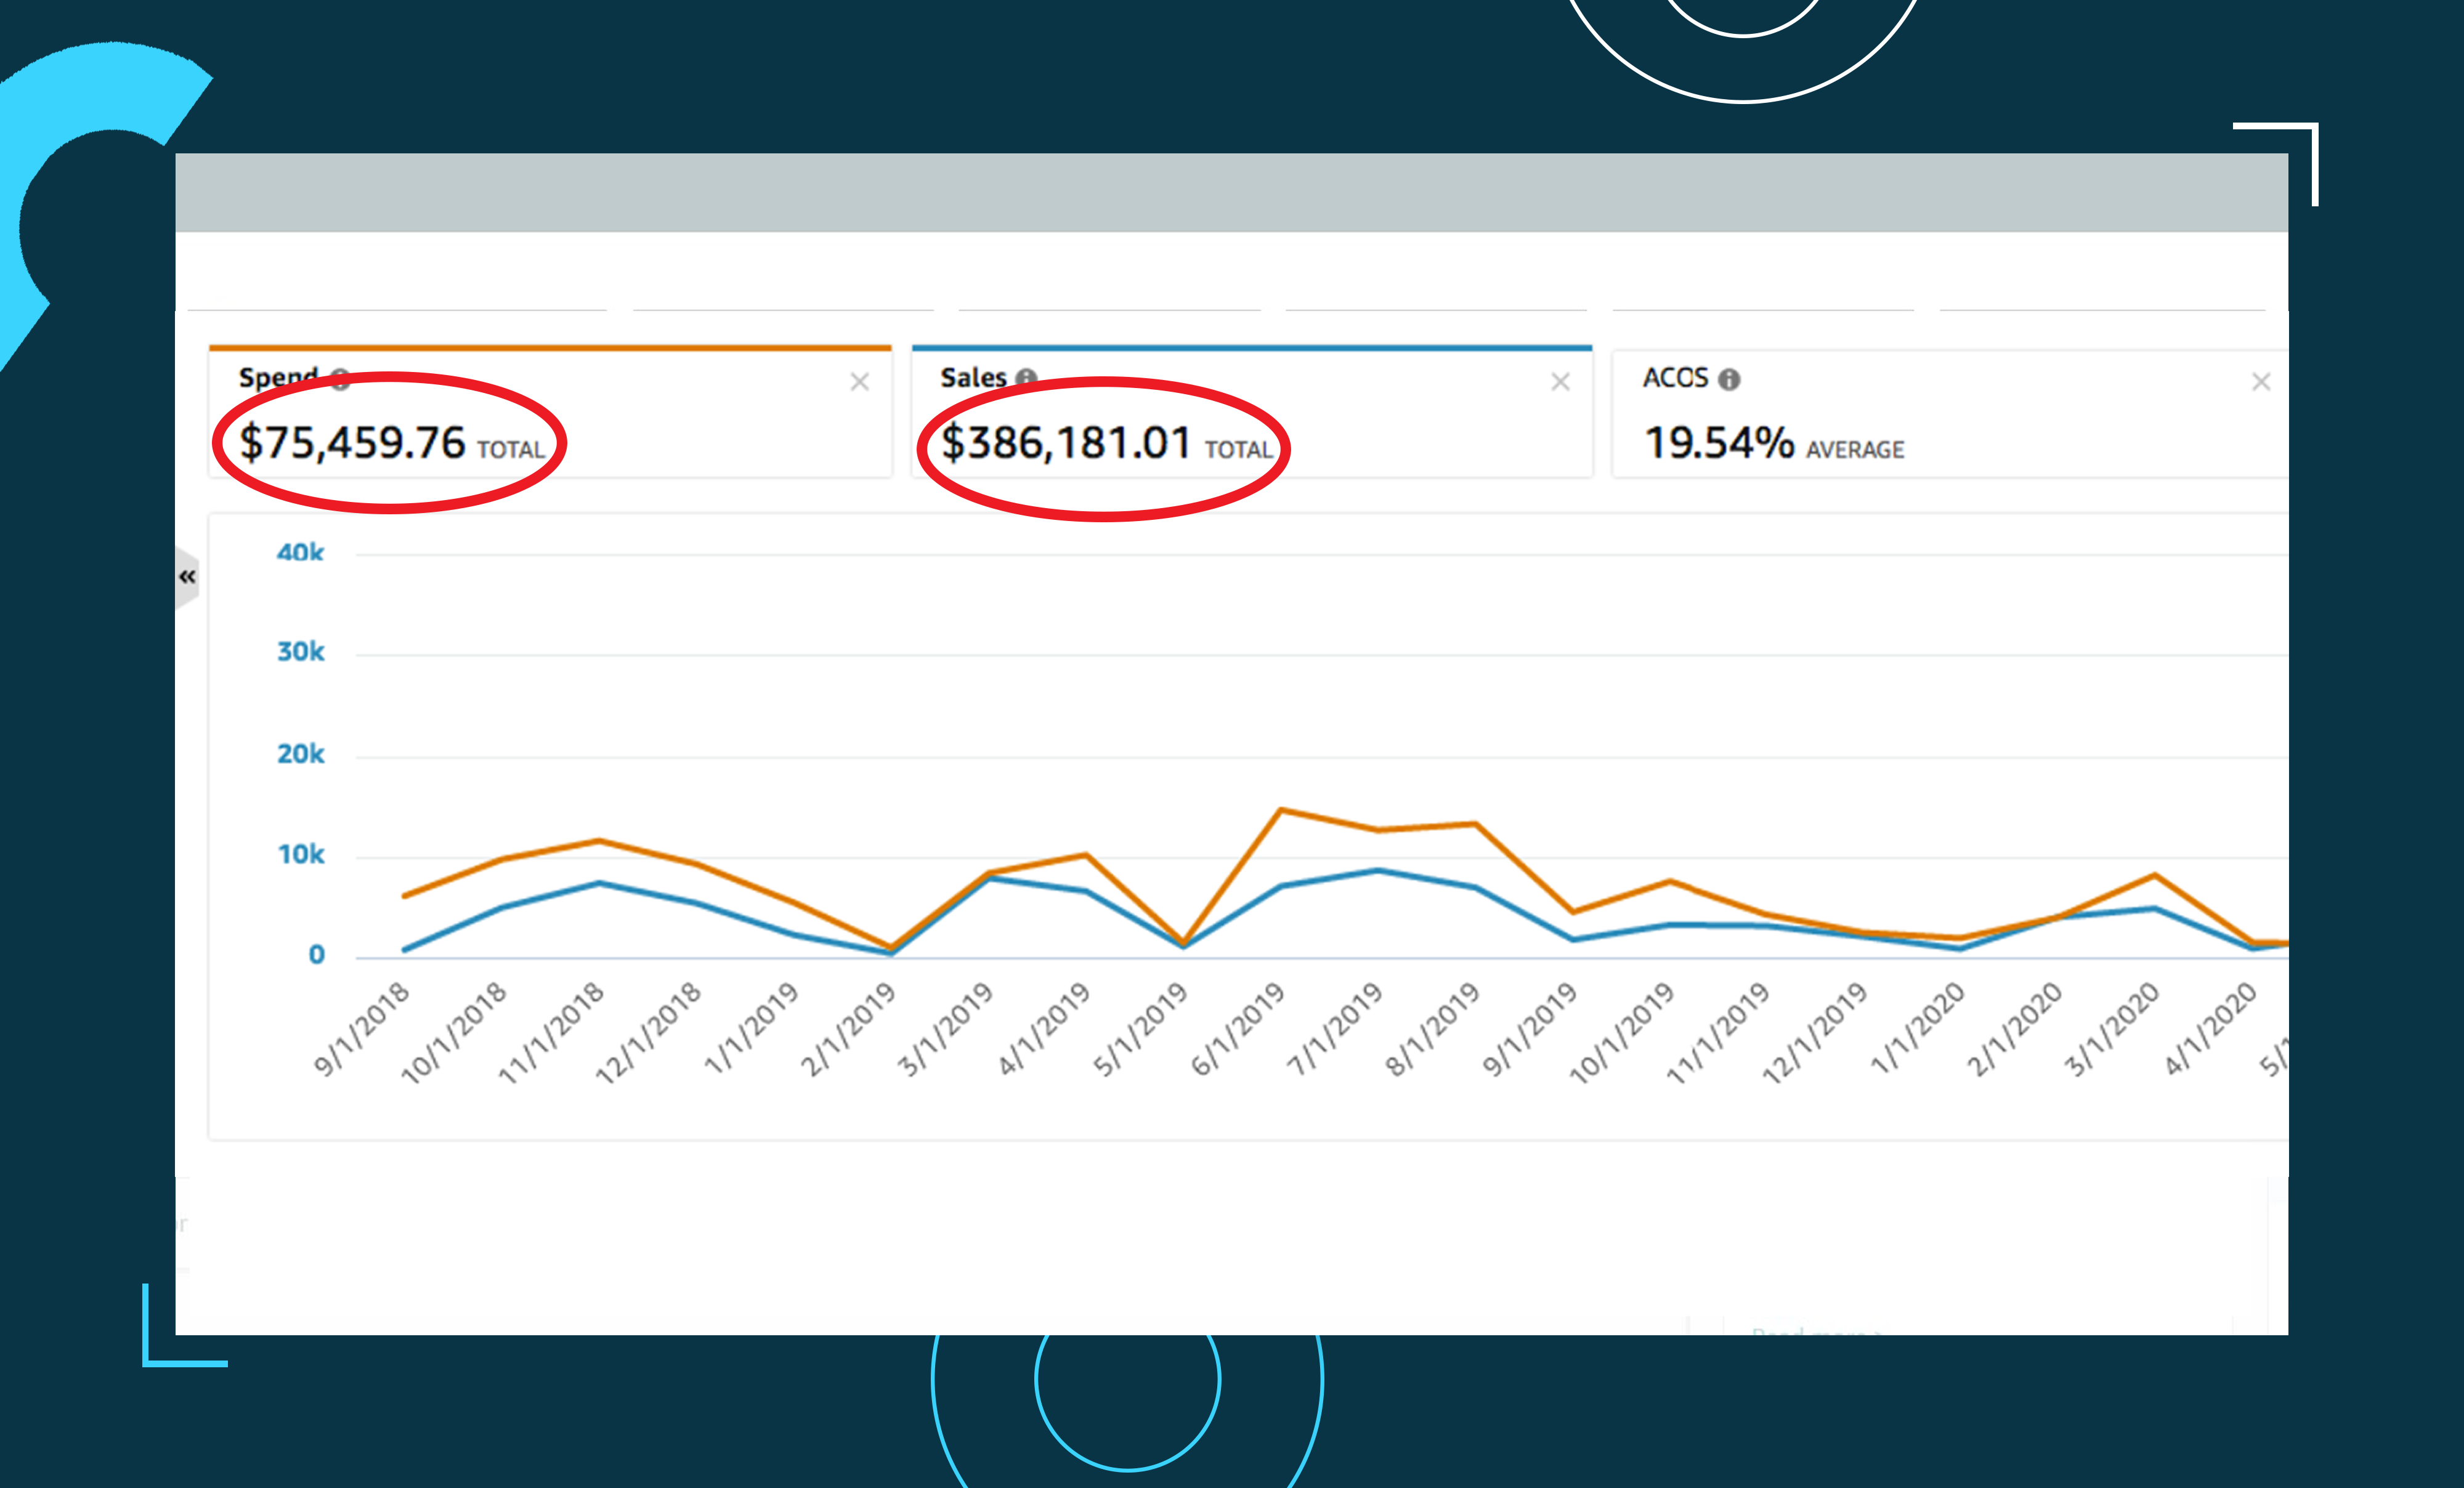This screenshot has width=2464, height=1488.
Task: Click the orange line point at 11/1/2018
Action: (599, 841)
